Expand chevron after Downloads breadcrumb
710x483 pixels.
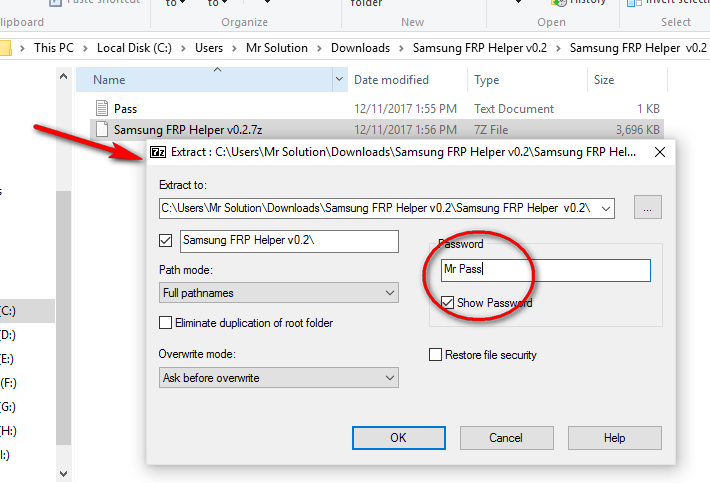(x=401, y=48)
